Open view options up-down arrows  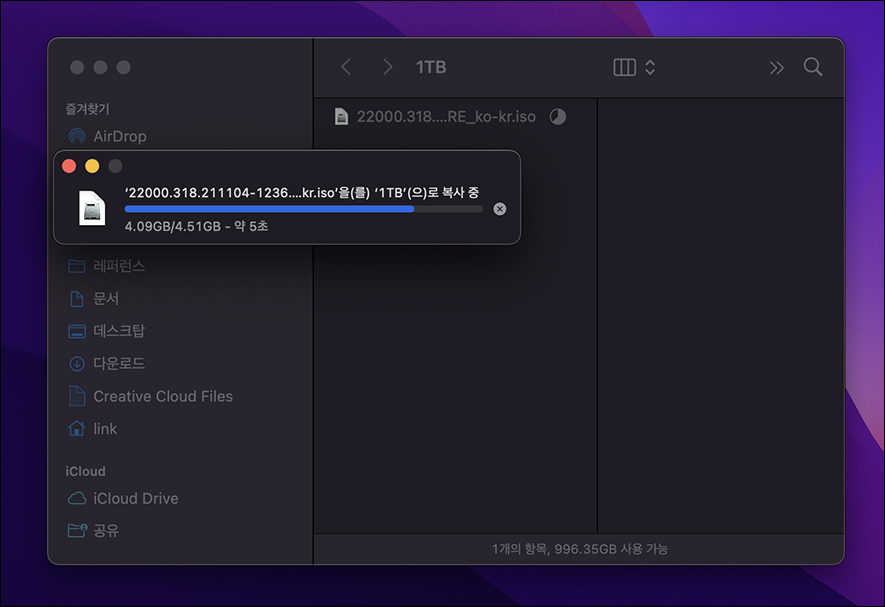pos(650,67)
